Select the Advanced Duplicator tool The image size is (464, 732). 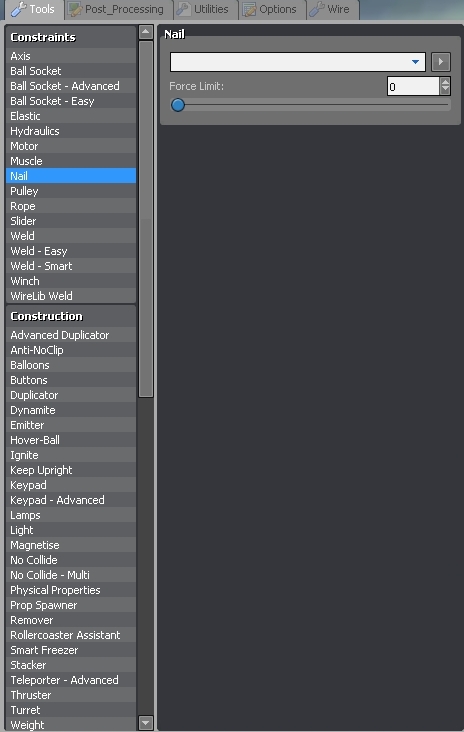(71, 335)
